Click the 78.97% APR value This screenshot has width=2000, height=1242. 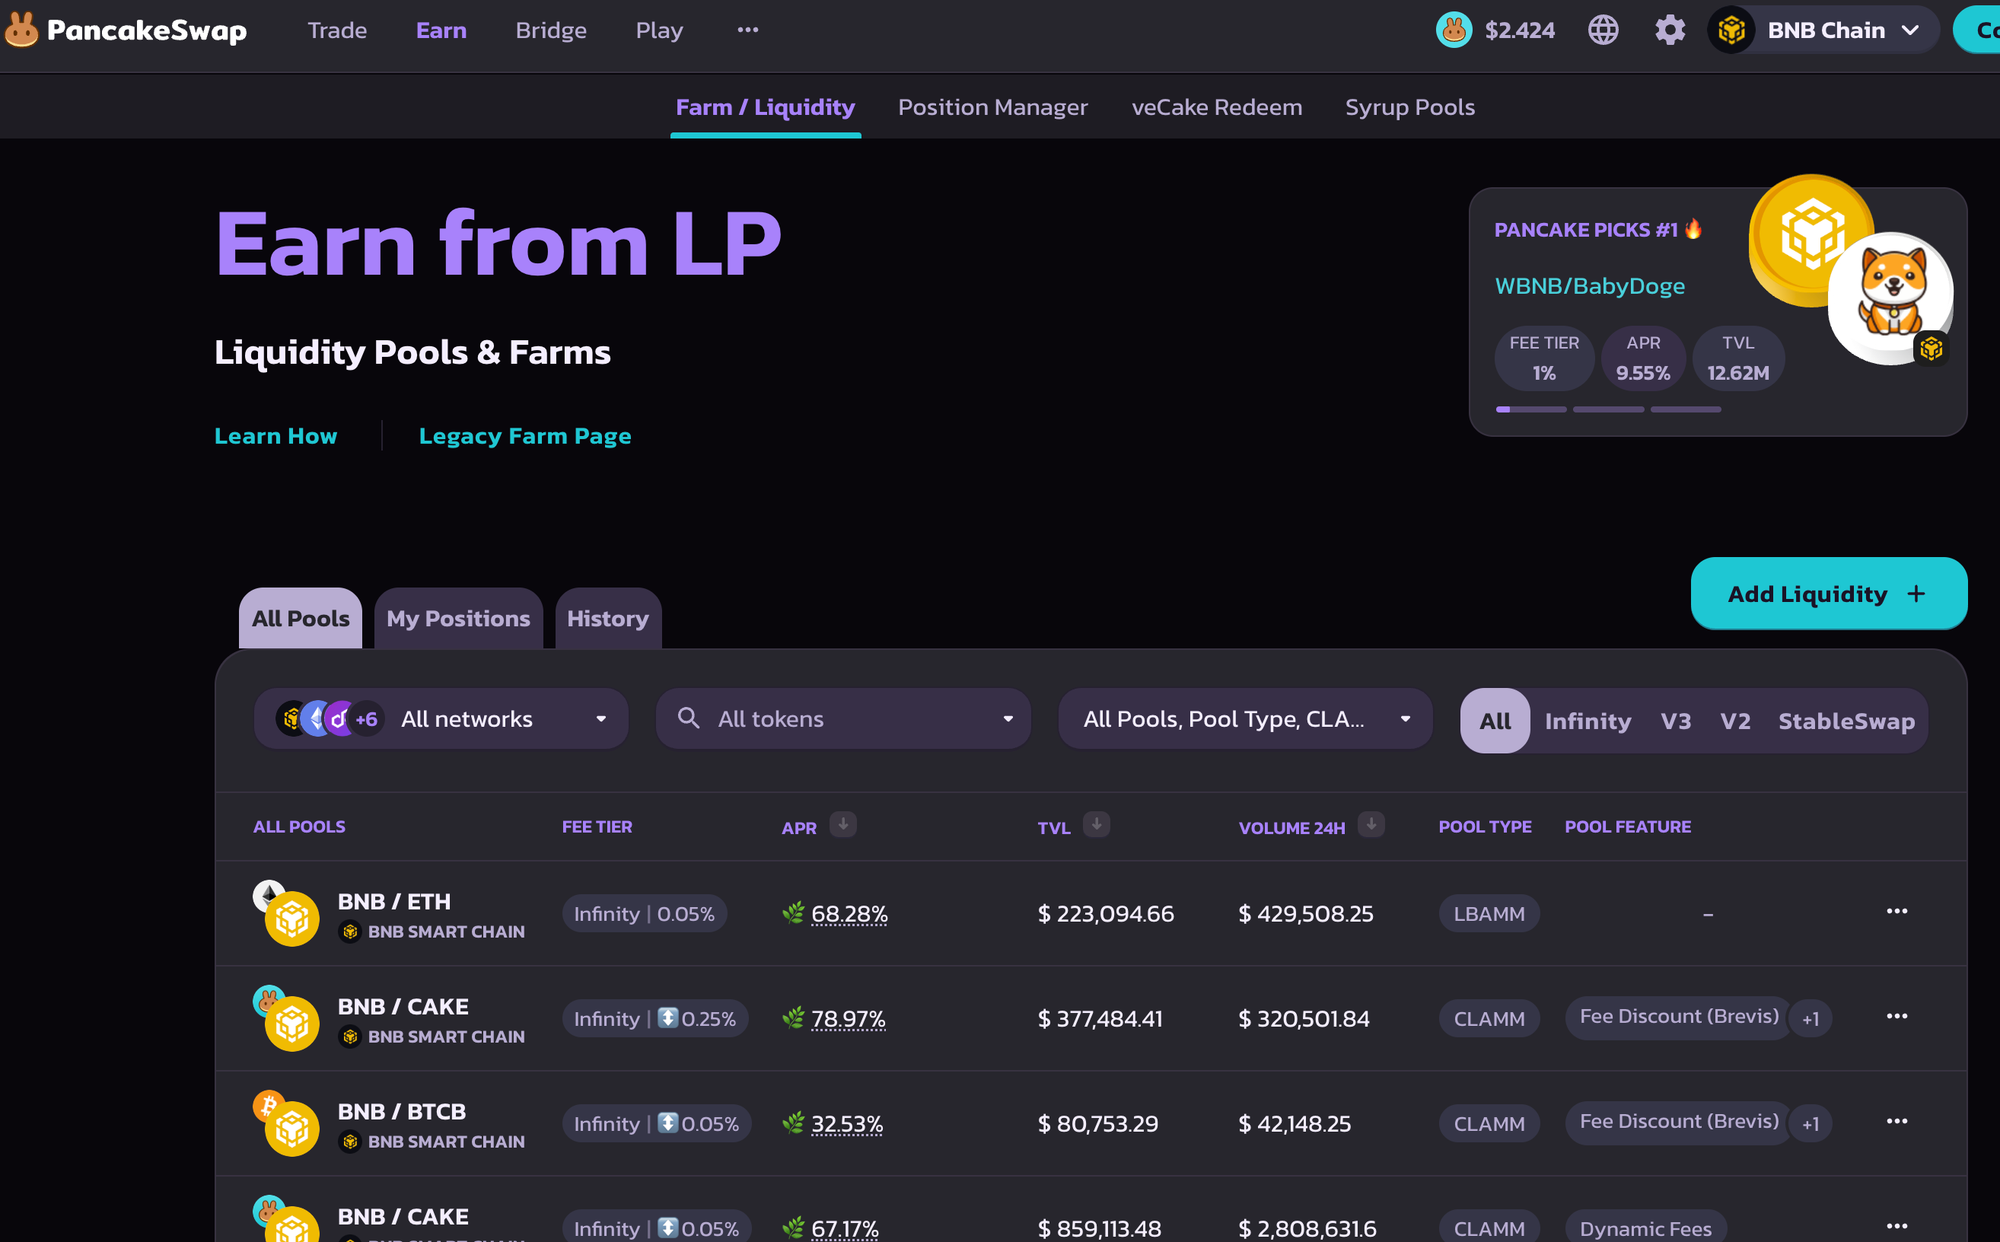pos(848,1018)
